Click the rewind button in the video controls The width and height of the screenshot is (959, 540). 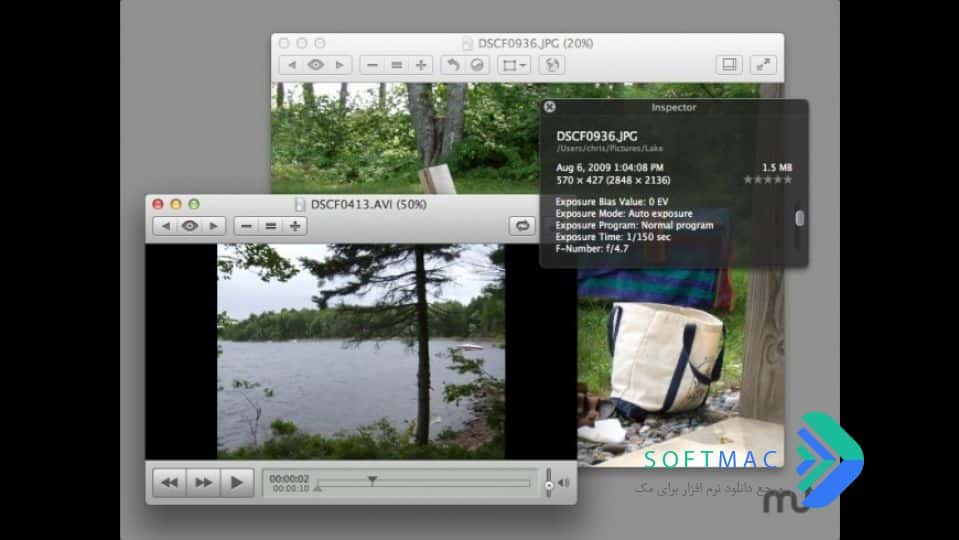169,483
